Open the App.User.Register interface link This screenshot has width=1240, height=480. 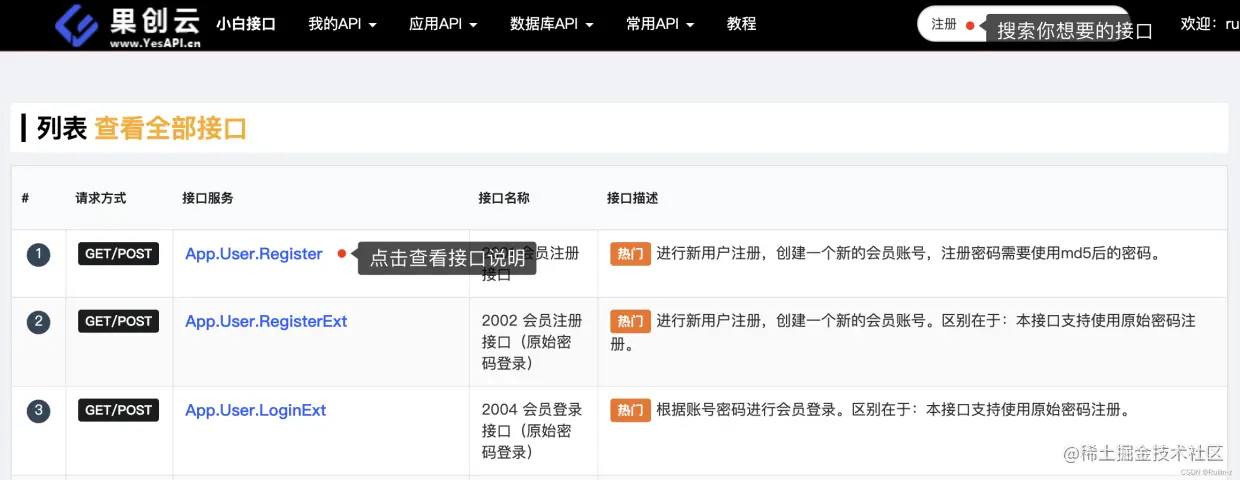[254, 254]
